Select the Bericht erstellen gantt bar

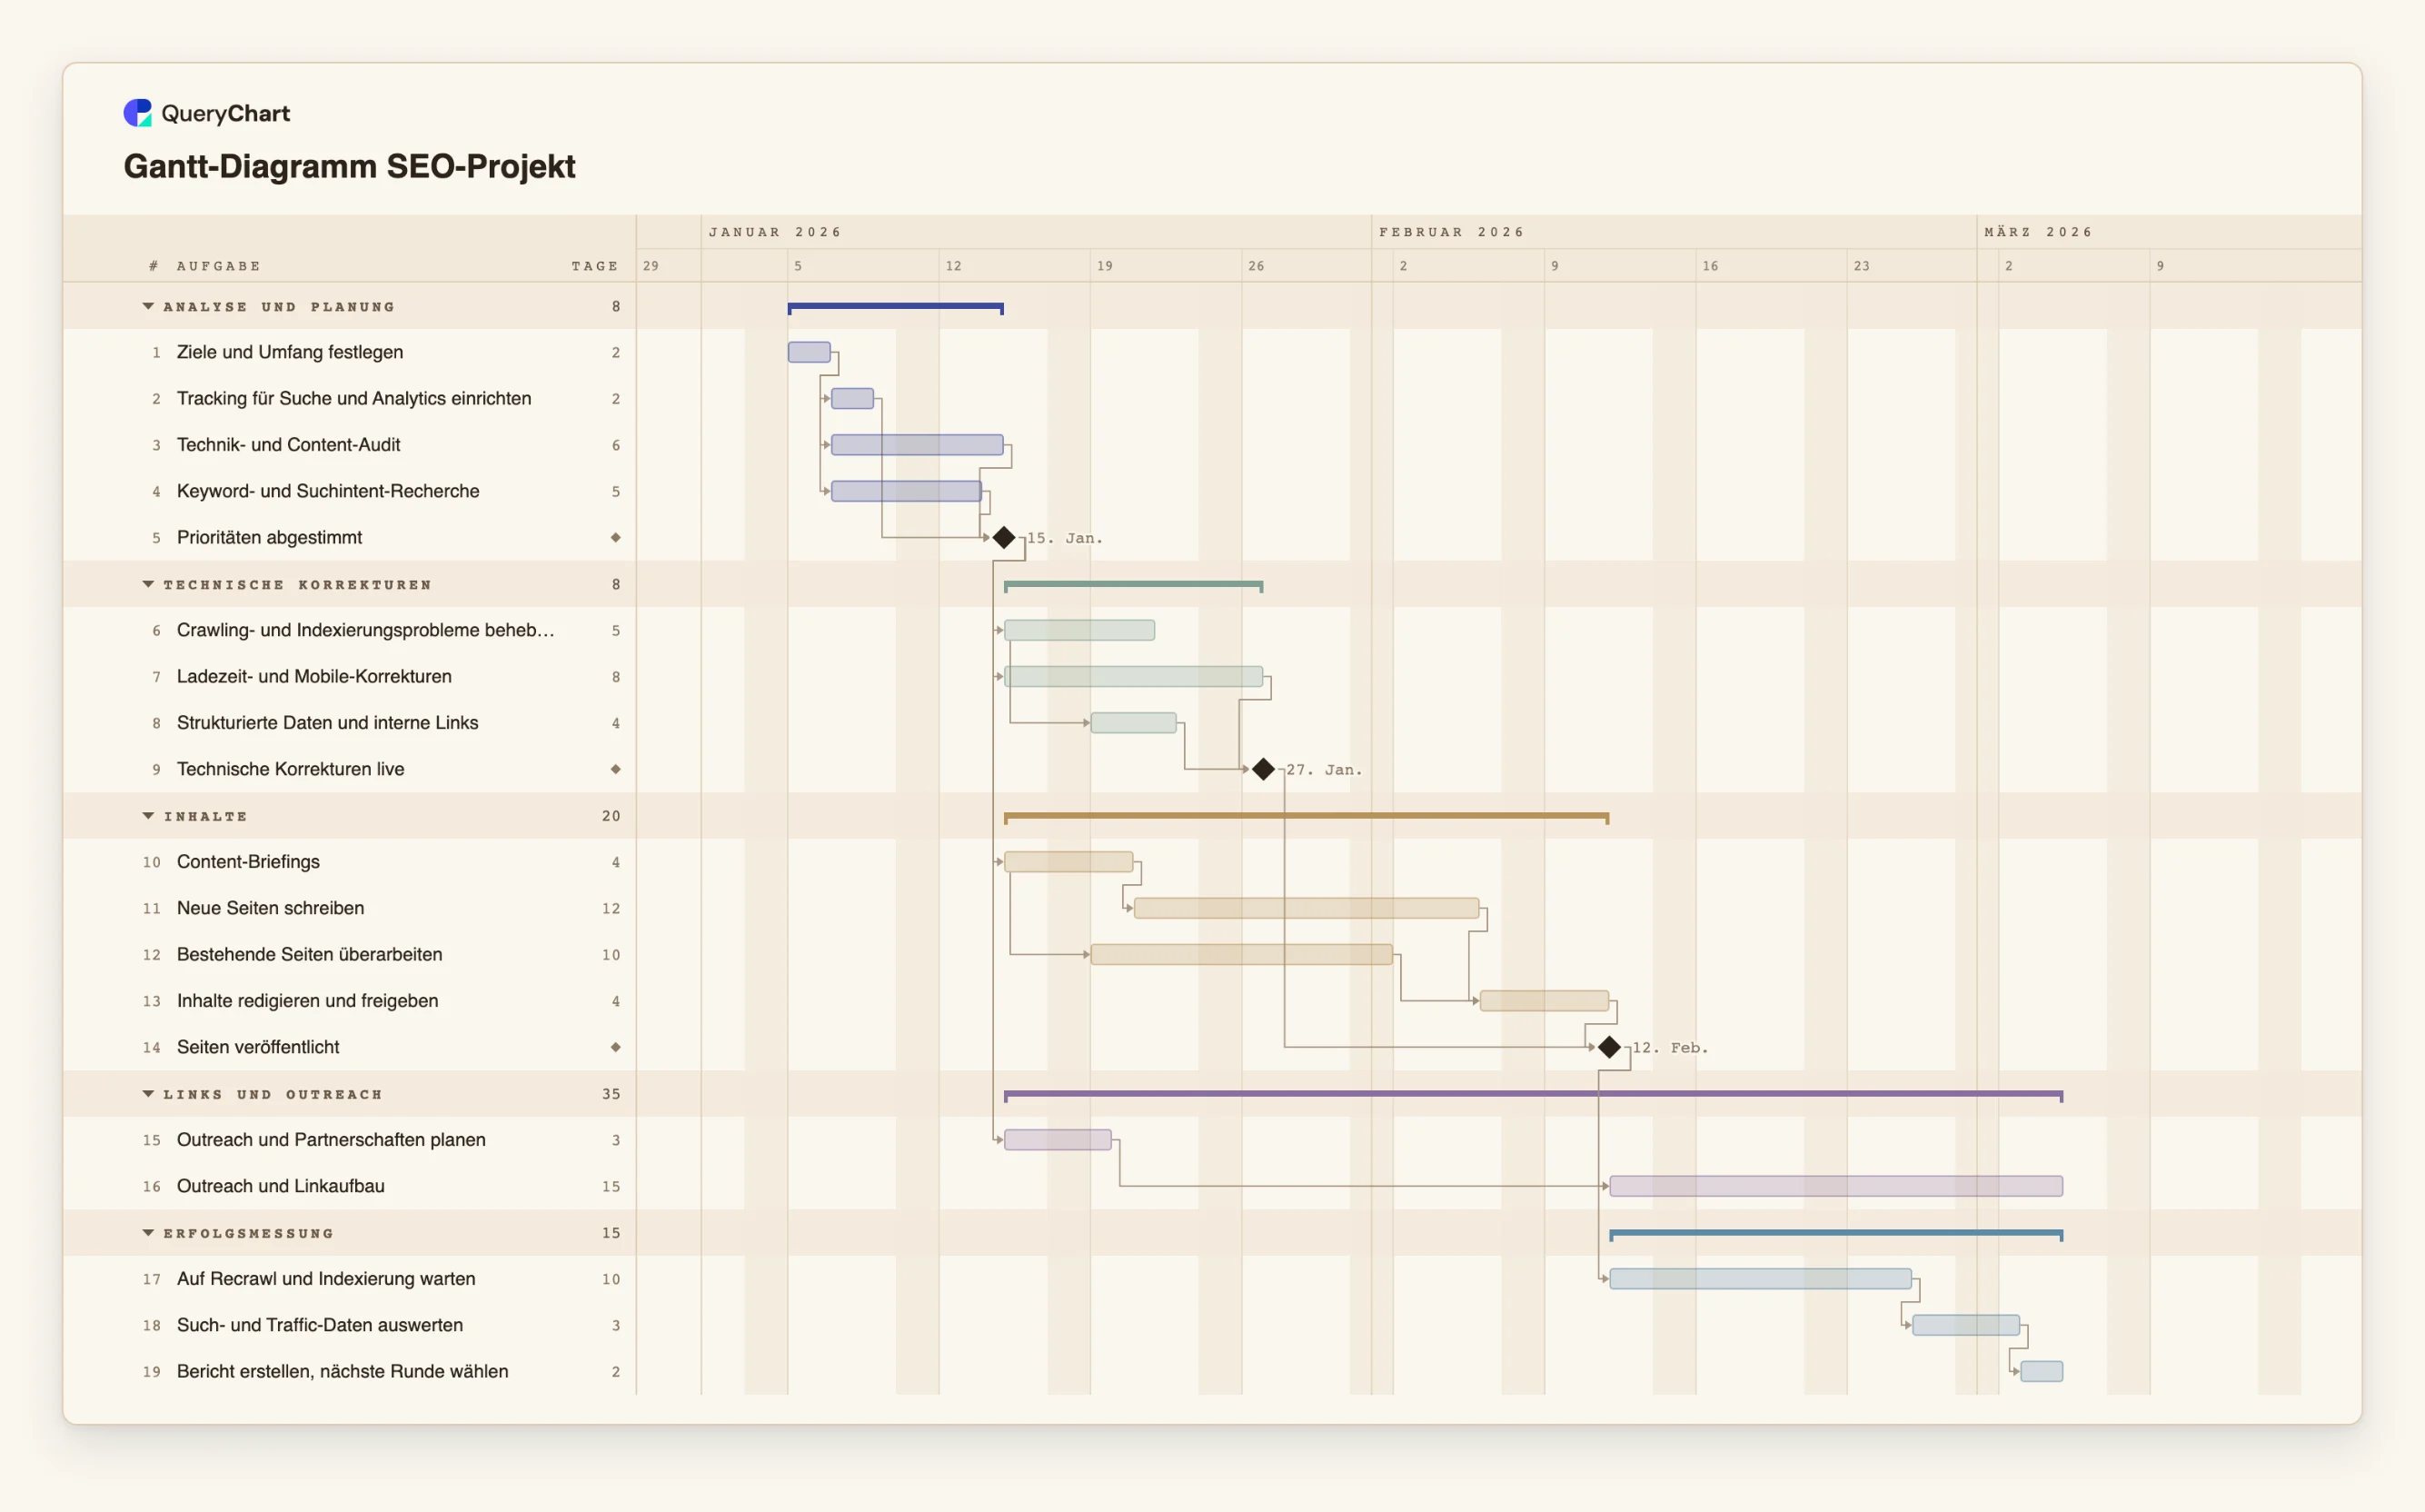[x=2041, y=1372]
